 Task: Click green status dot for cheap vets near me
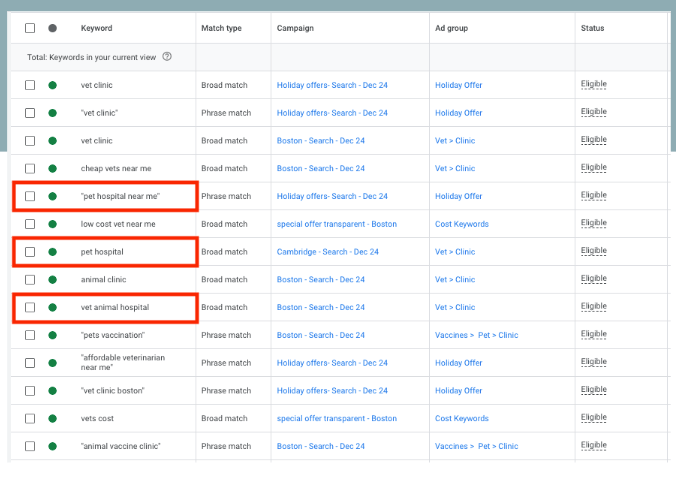click(52, 168)
